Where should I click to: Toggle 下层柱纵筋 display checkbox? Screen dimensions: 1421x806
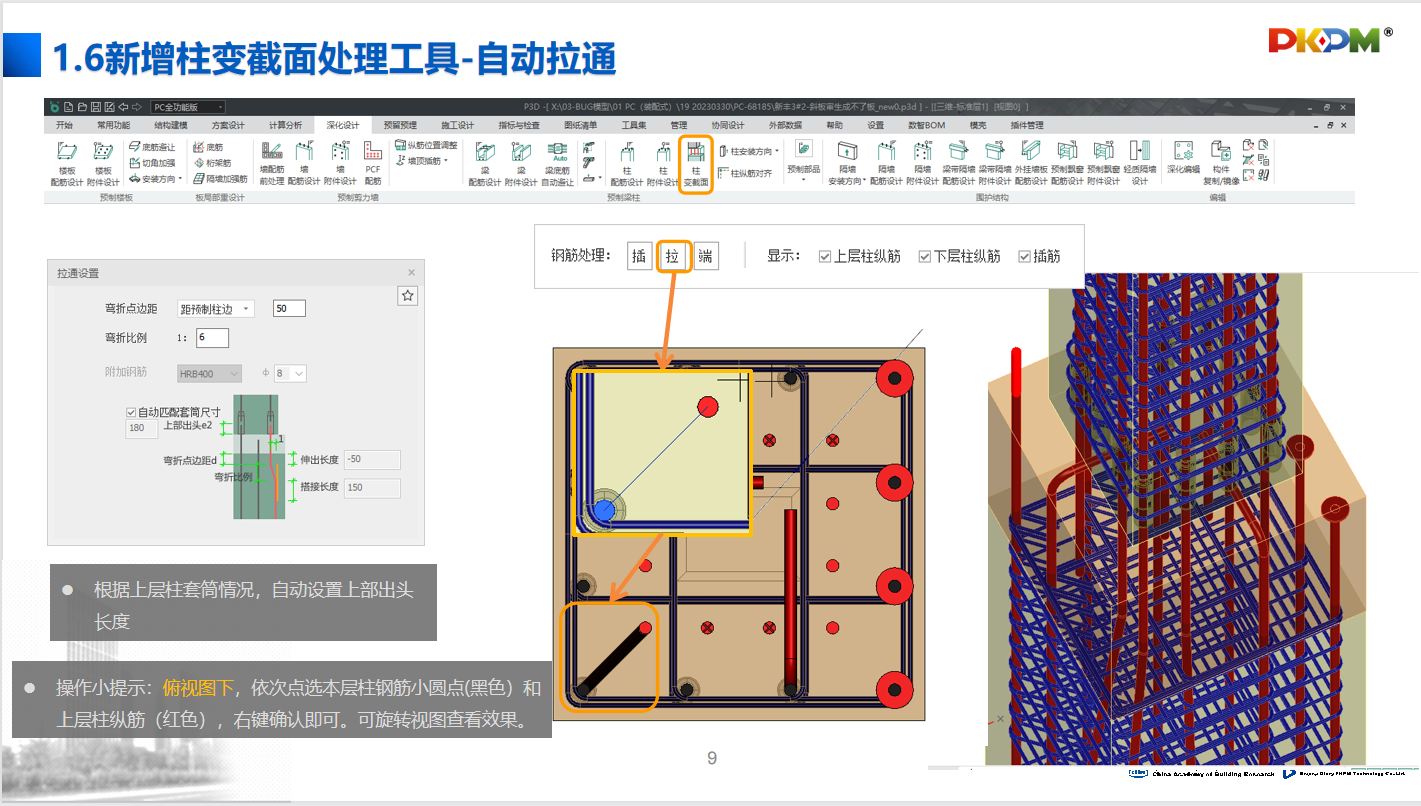[925, 256]
